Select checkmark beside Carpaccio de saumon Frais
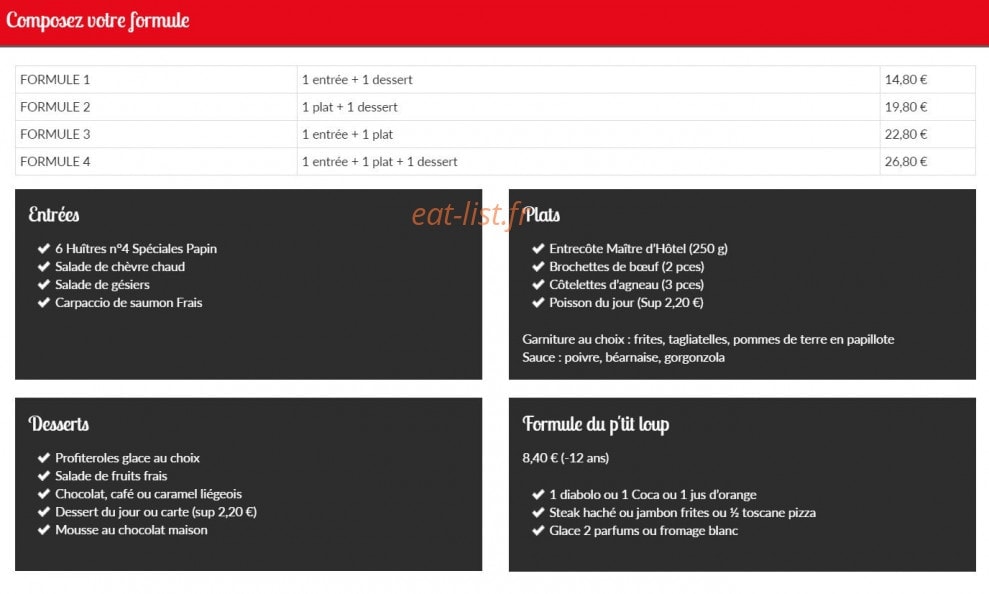 click(x=44, y=303)
